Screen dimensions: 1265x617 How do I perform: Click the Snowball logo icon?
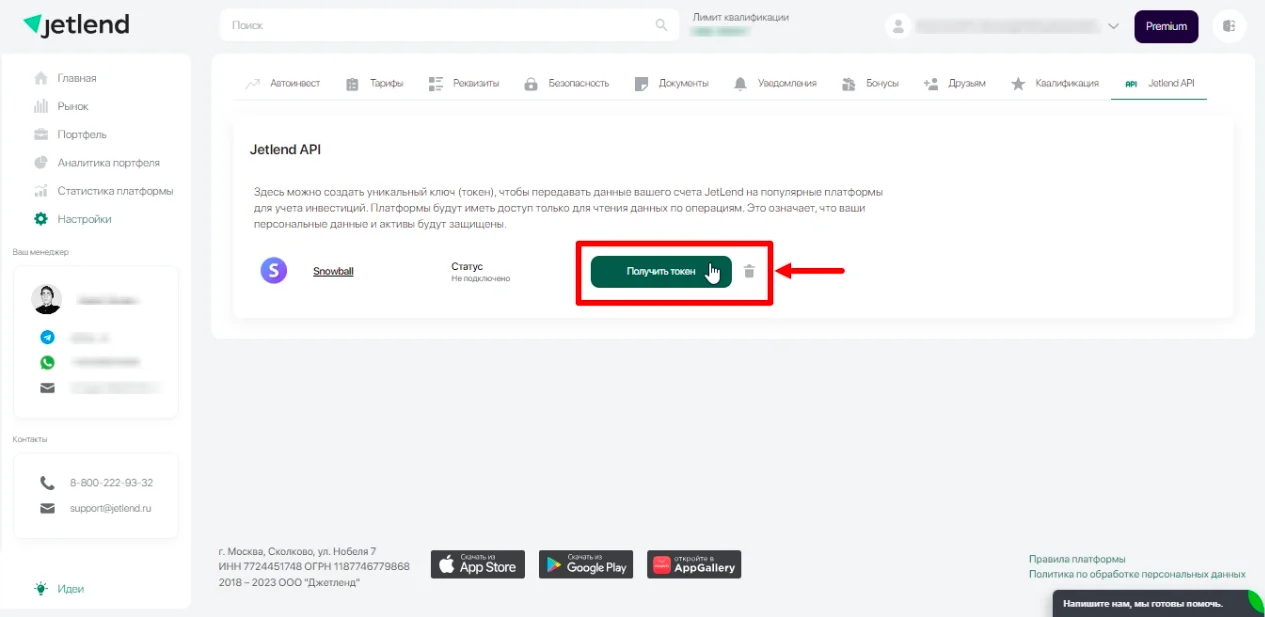(274, 270)
